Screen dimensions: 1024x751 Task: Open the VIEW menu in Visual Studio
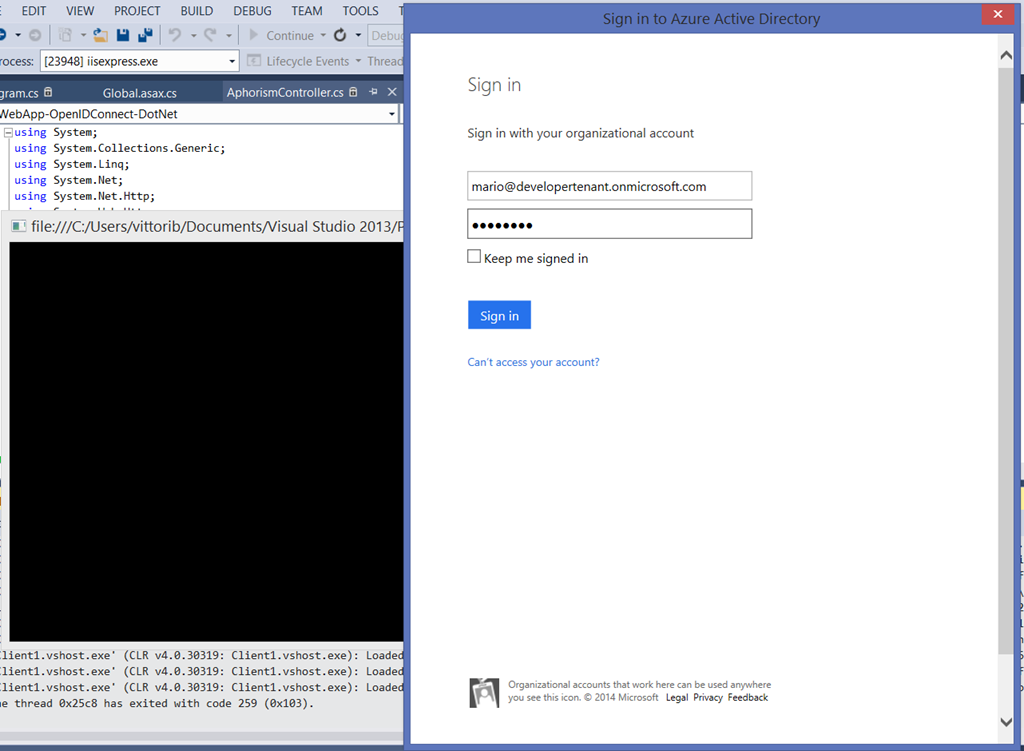[80, 11]
